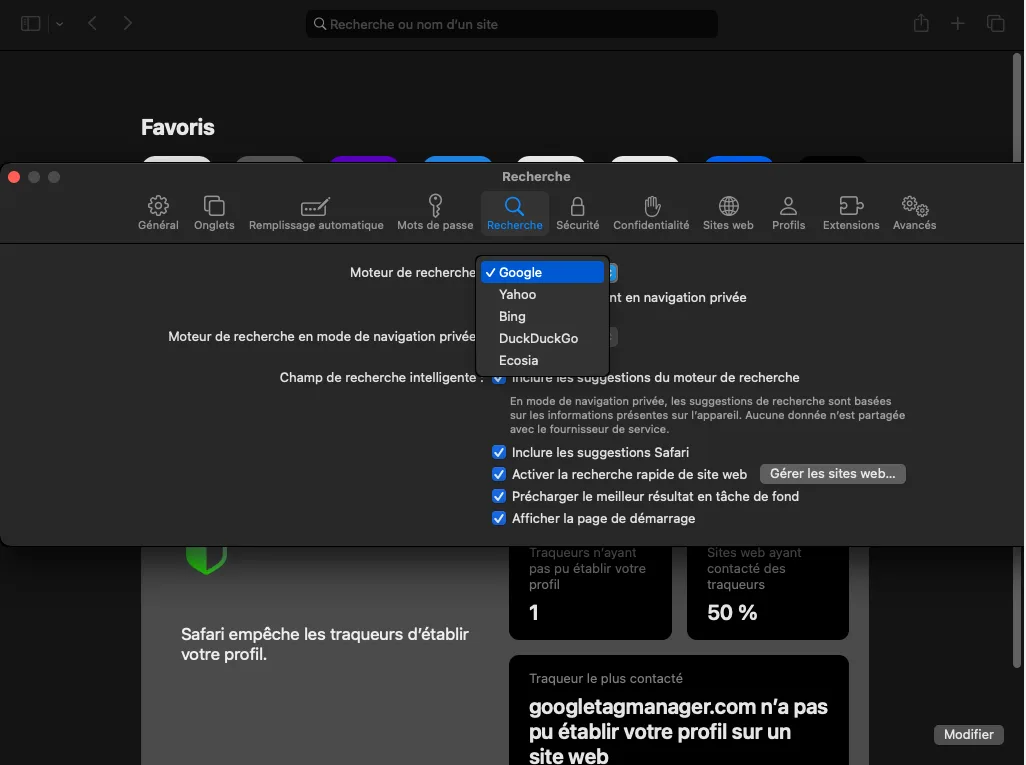Open the Confidentialité hand tab
Viewport: 1026px width, 765px height.
click(x=651, y=213)
